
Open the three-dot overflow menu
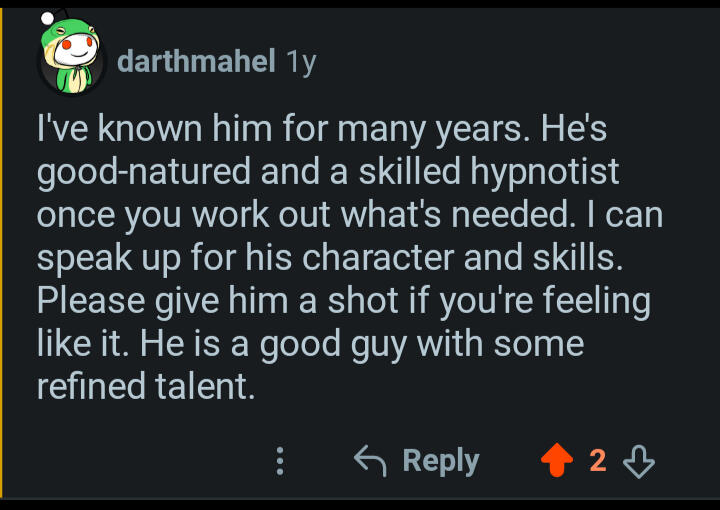coord(280,461)
